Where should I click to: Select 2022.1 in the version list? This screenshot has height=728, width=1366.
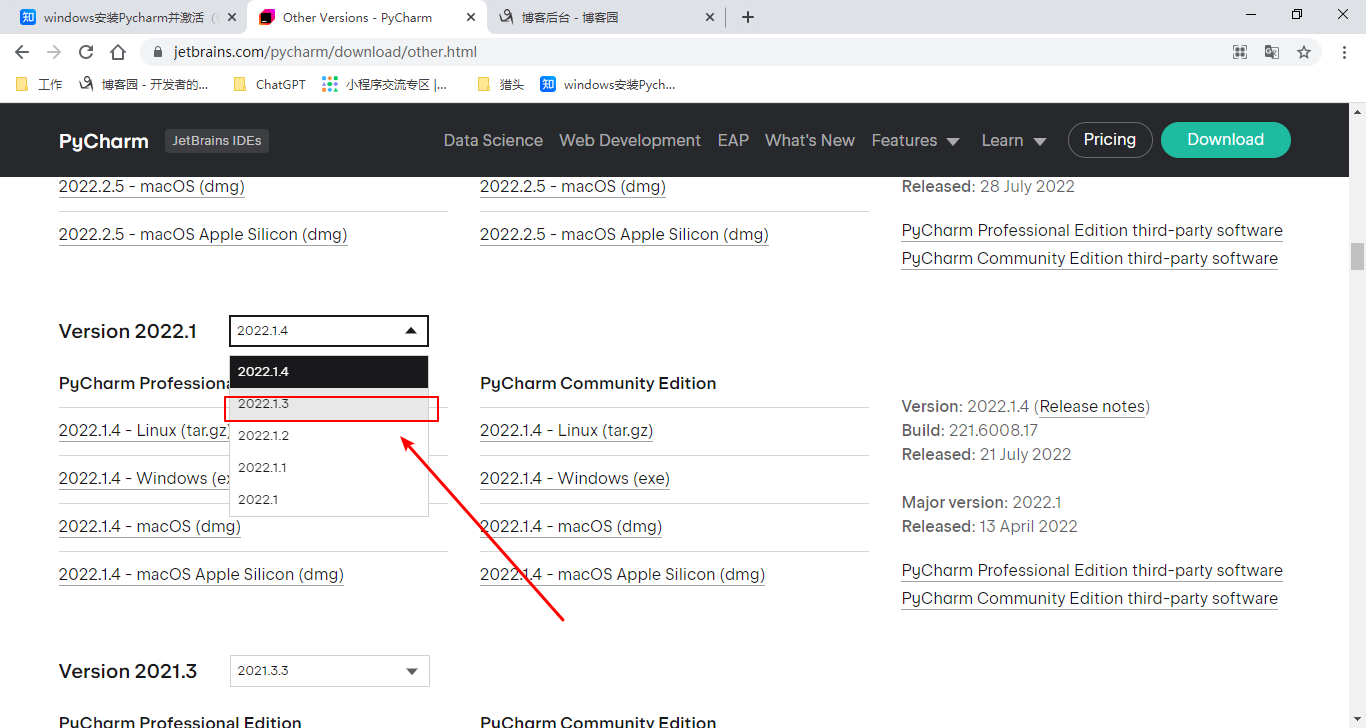click(329, 500)
